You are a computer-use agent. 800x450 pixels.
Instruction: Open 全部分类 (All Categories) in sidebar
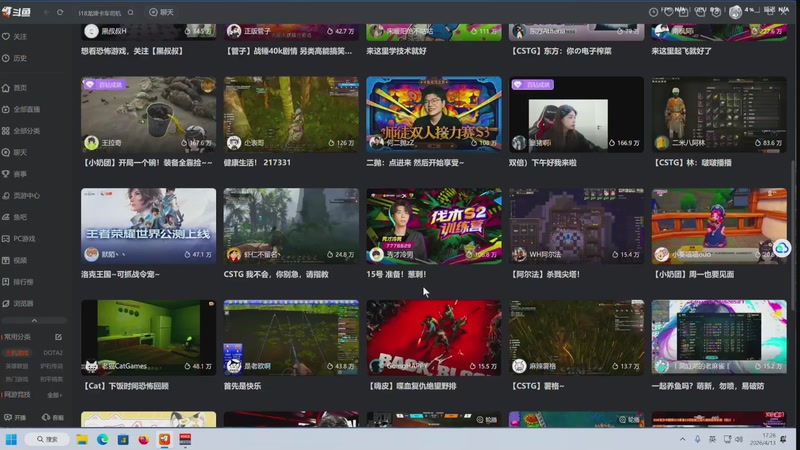click(21, 131)
